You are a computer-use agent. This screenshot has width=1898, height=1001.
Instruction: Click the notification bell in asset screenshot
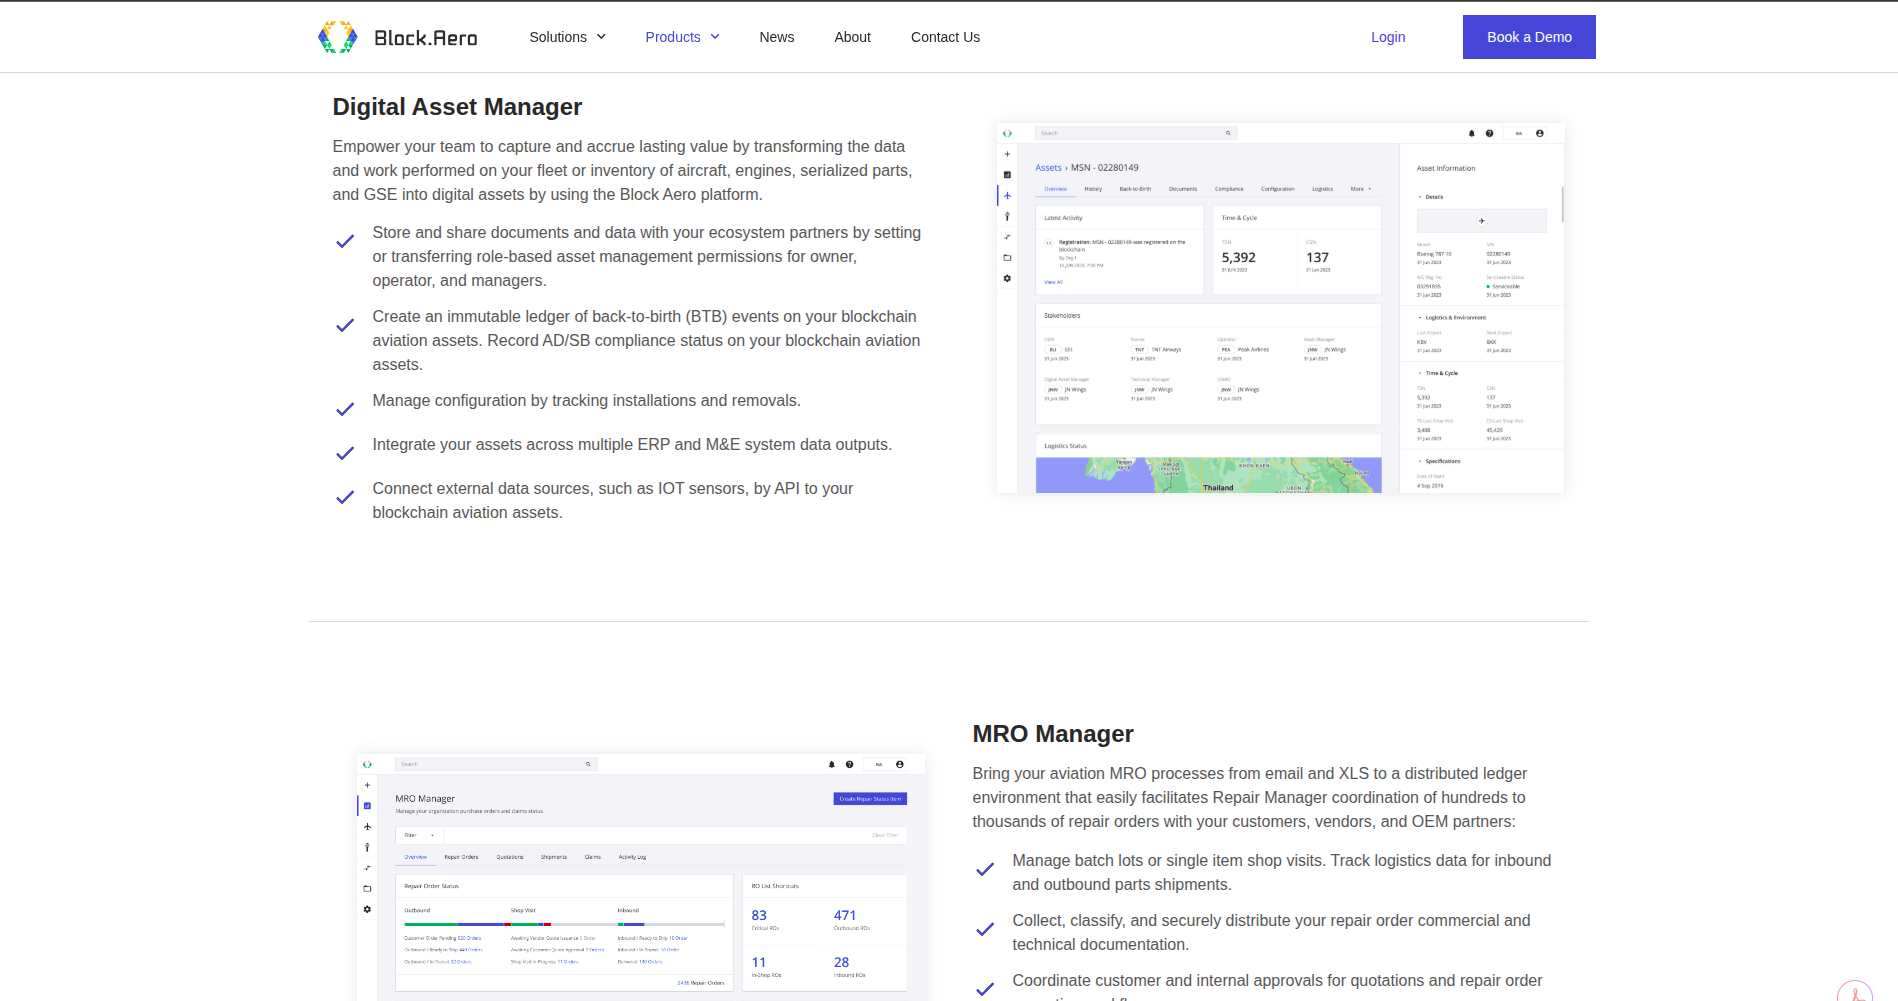(x=1471, y=133)
